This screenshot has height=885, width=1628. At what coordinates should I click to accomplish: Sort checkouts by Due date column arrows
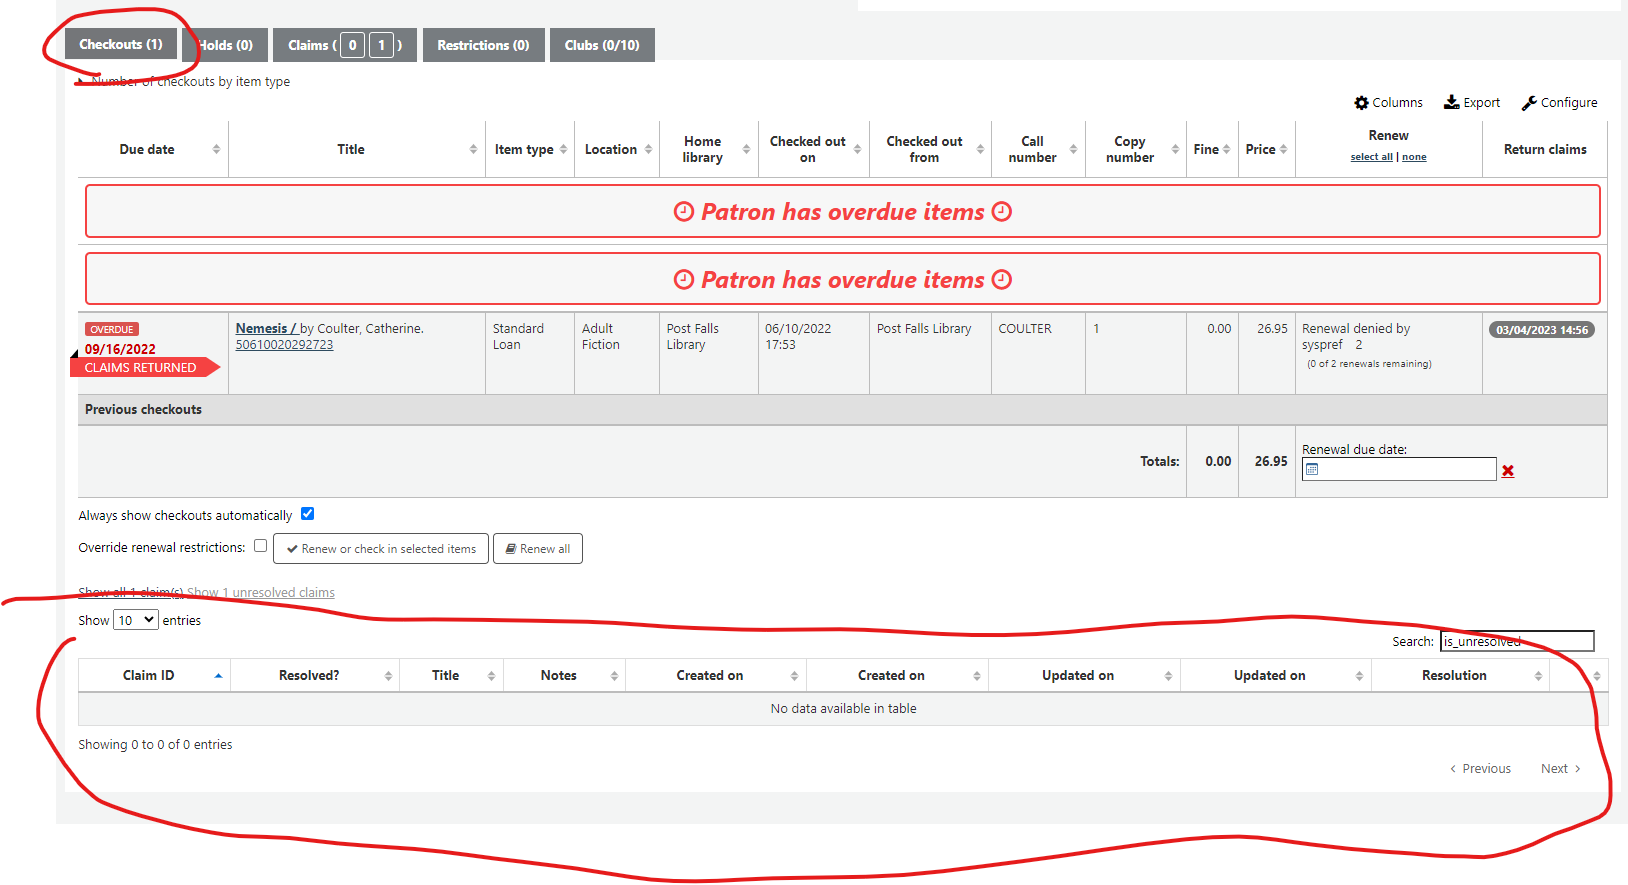216,149
